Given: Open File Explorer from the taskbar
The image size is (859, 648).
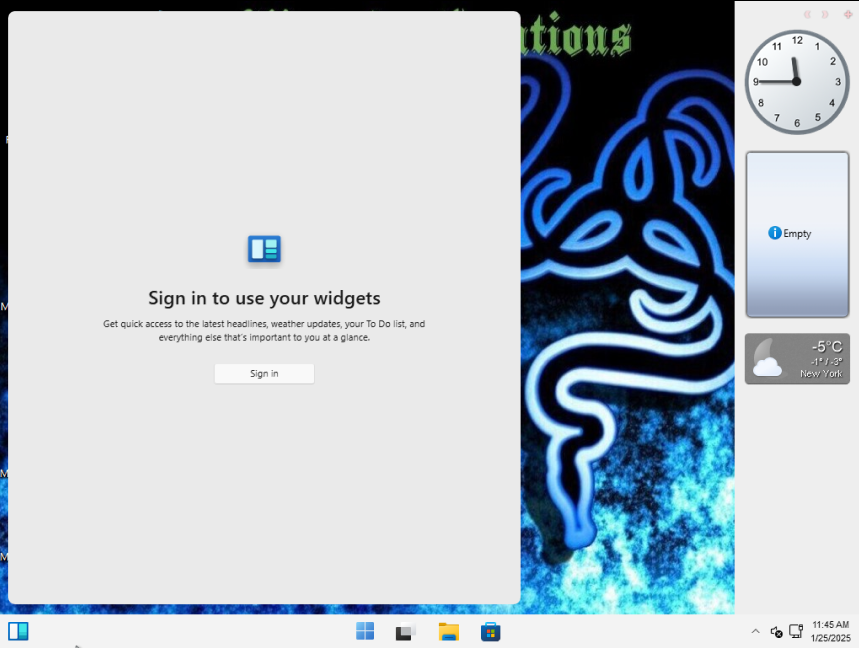Looking at the screenshot, I should pyautogui.click(x=449, y=632).
